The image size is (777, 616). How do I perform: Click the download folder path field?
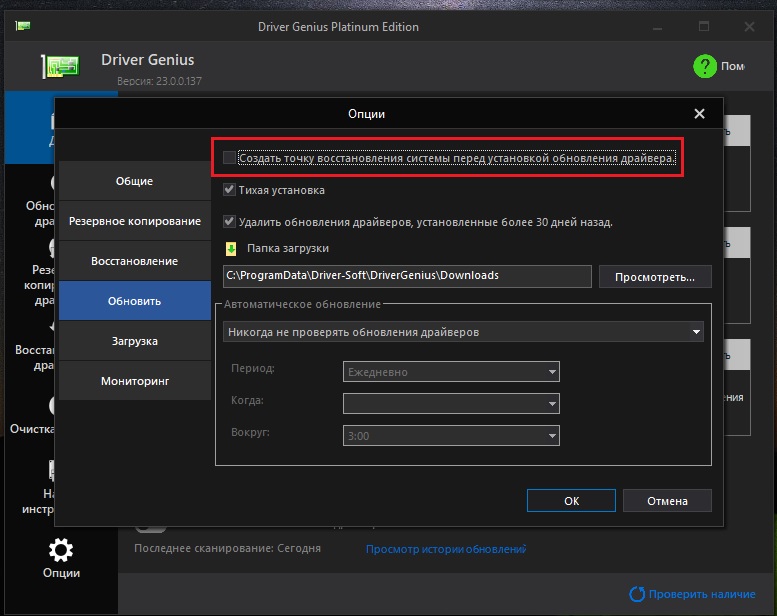coord(407,276)
